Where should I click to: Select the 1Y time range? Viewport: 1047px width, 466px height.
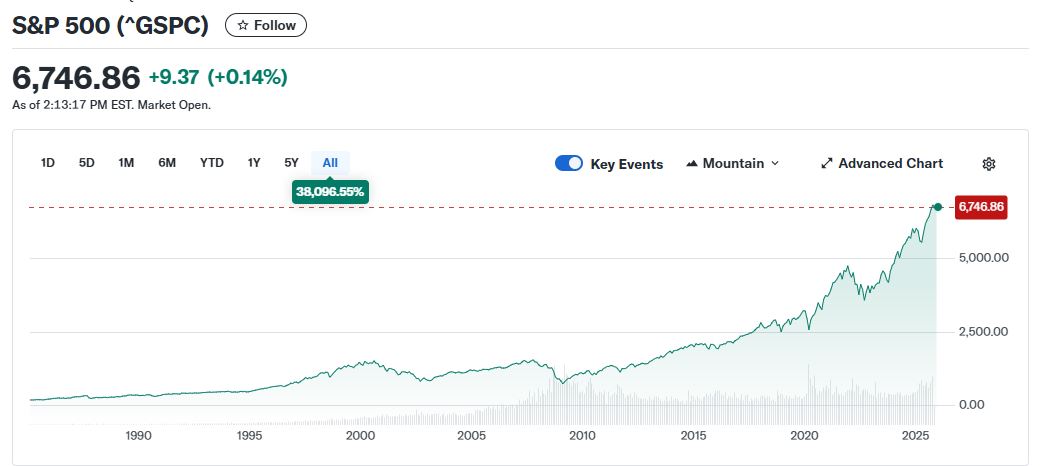click(254, 163)
